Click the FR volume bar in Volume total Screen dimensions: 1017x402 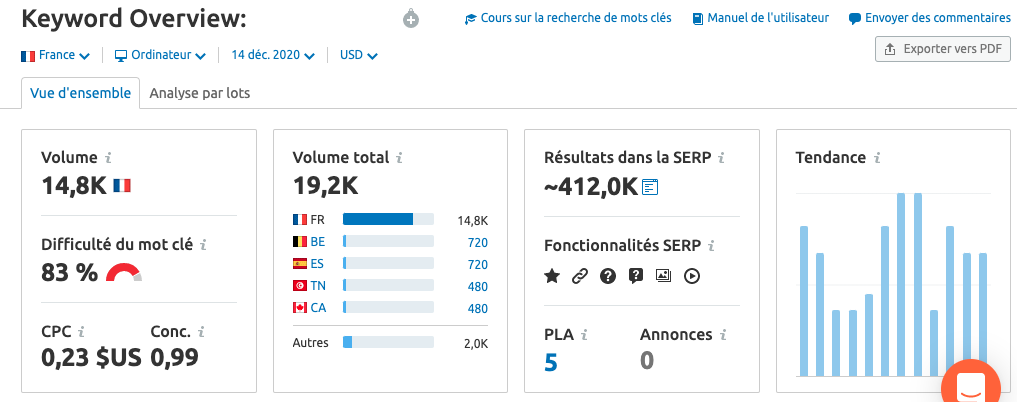click(388, 220)
